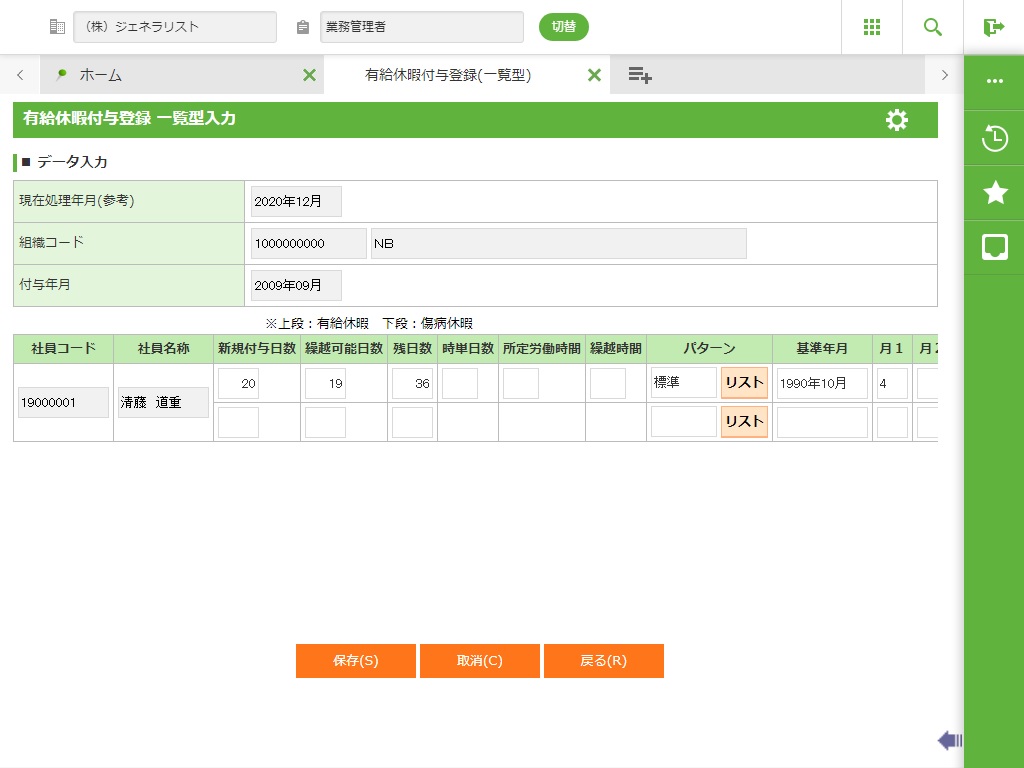Collapse sidebar with the purple arrow icon
The height and width of the screenshot is (768, 1024).
[x=949, y=740]
